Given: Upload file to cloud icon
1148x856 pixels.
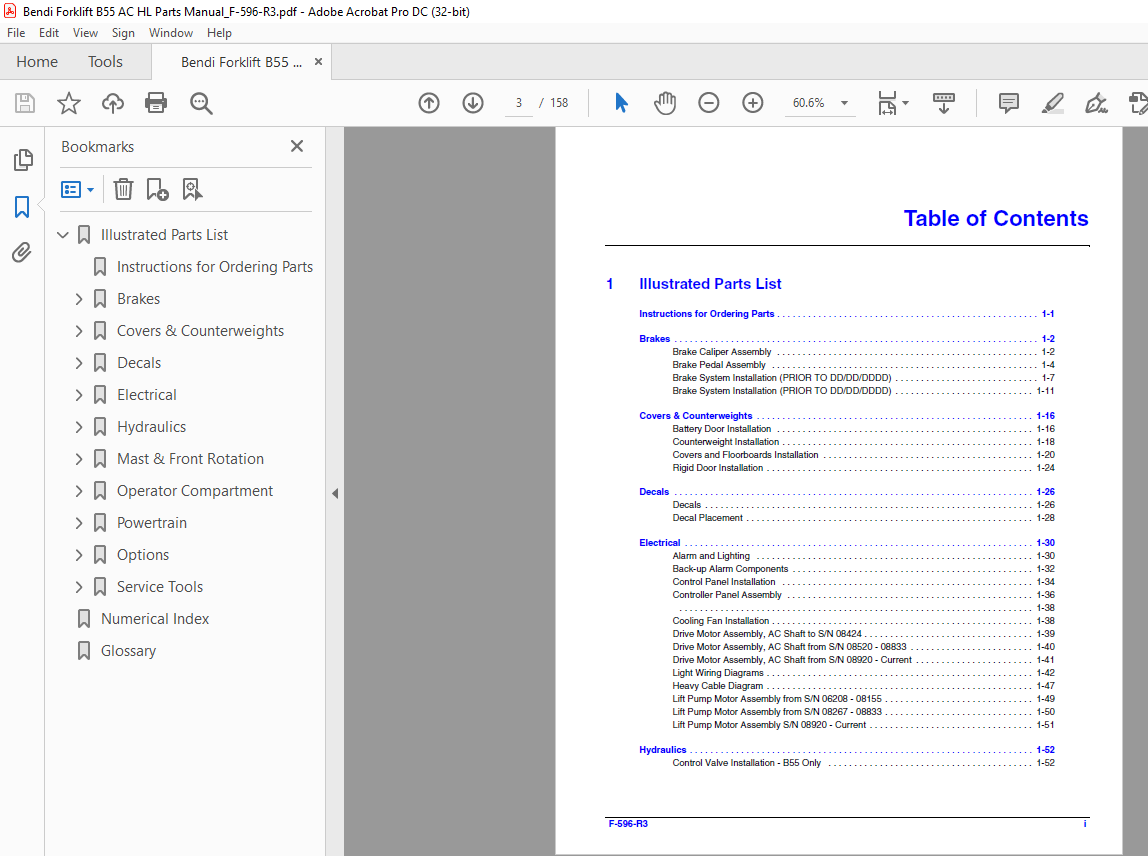Looking at the screenshot, I should point(113,103).
